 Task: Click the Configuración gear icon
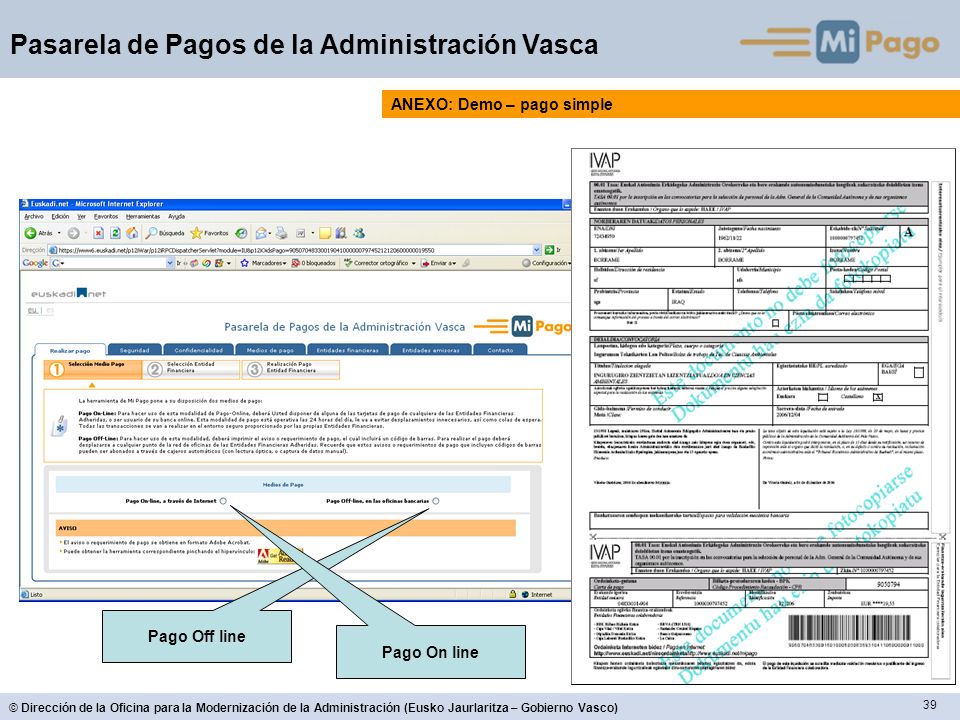click(x=526, y=263)
